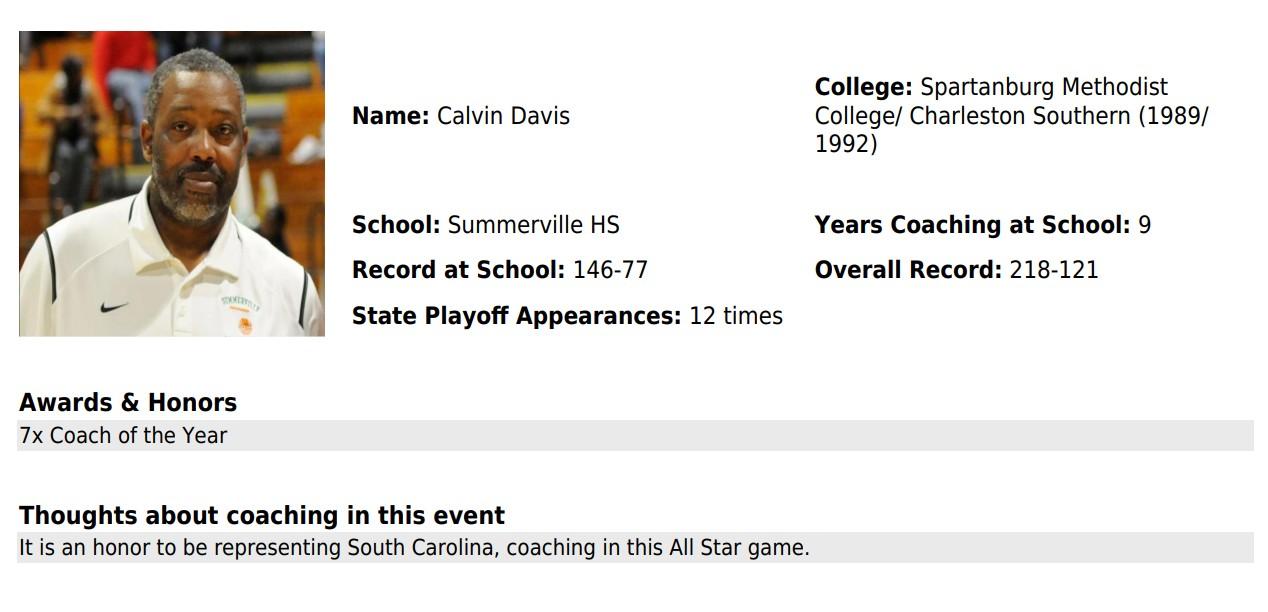Click Calvin Davis coach photo

(172, 184)
